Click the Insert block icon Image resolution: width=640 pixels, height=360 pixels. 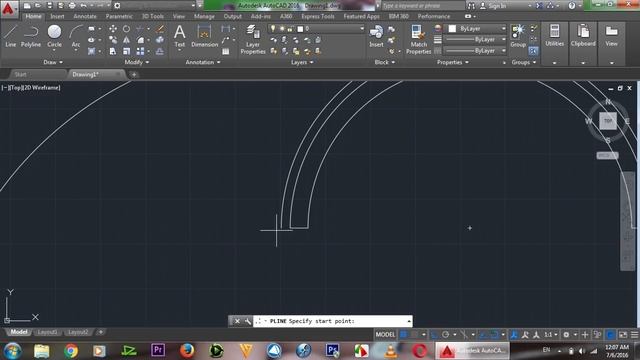[376, 36]
